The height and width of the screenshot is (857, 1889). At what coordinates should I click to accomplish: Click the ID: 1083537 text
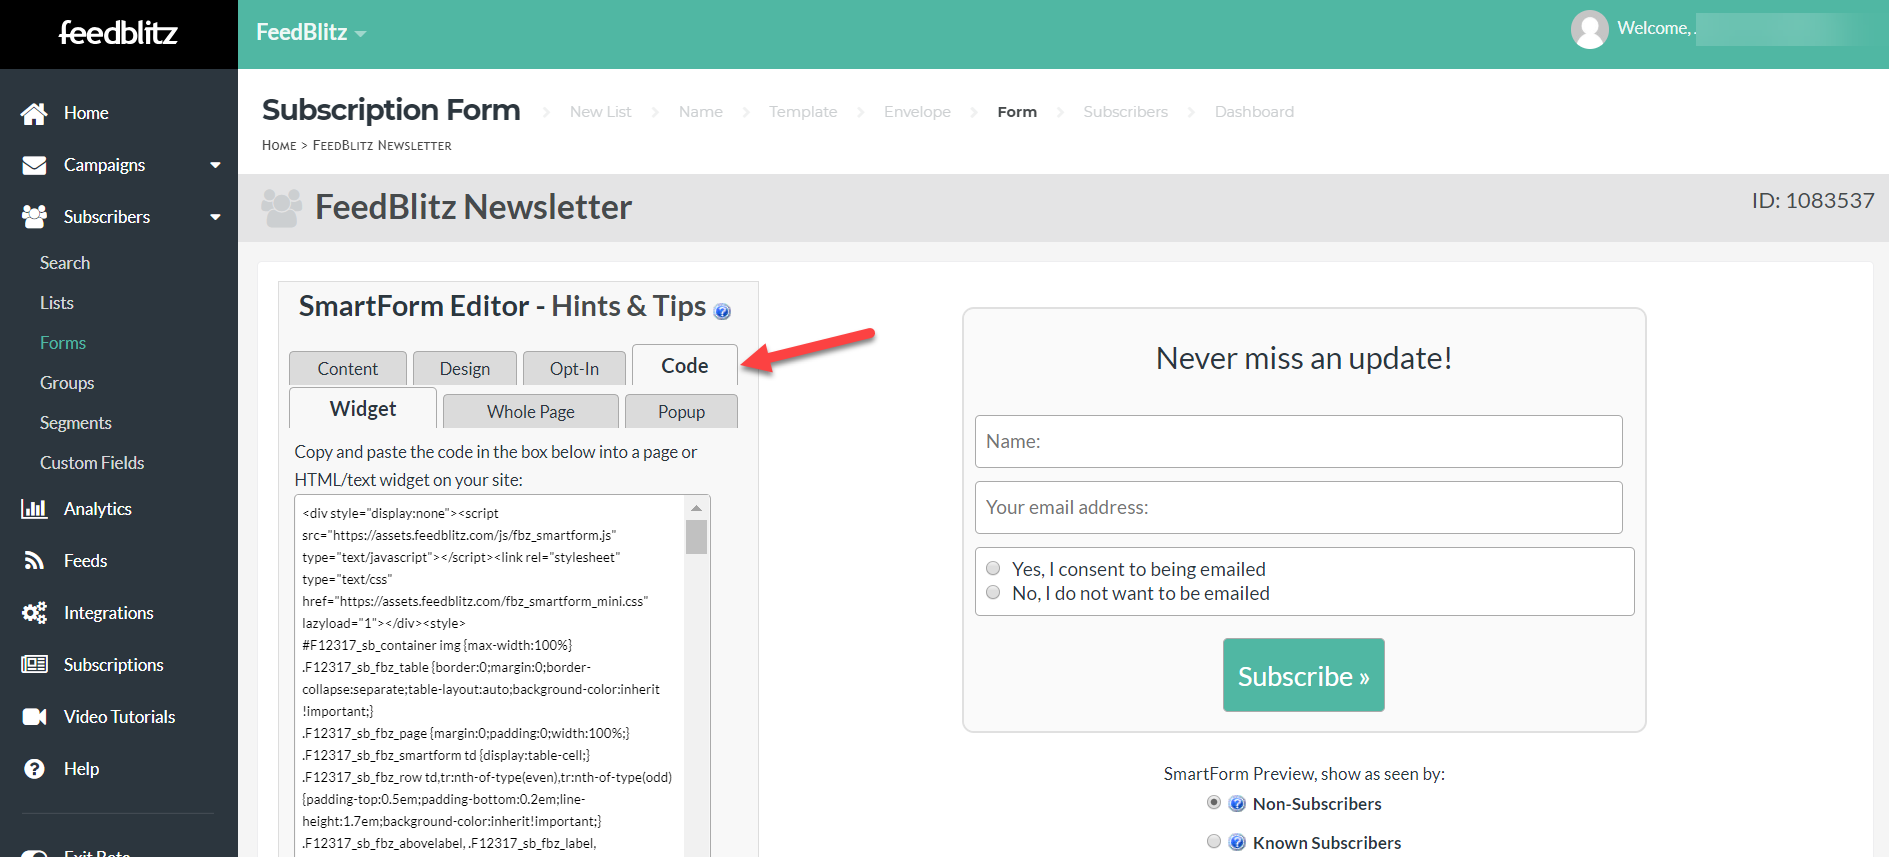1813,200
